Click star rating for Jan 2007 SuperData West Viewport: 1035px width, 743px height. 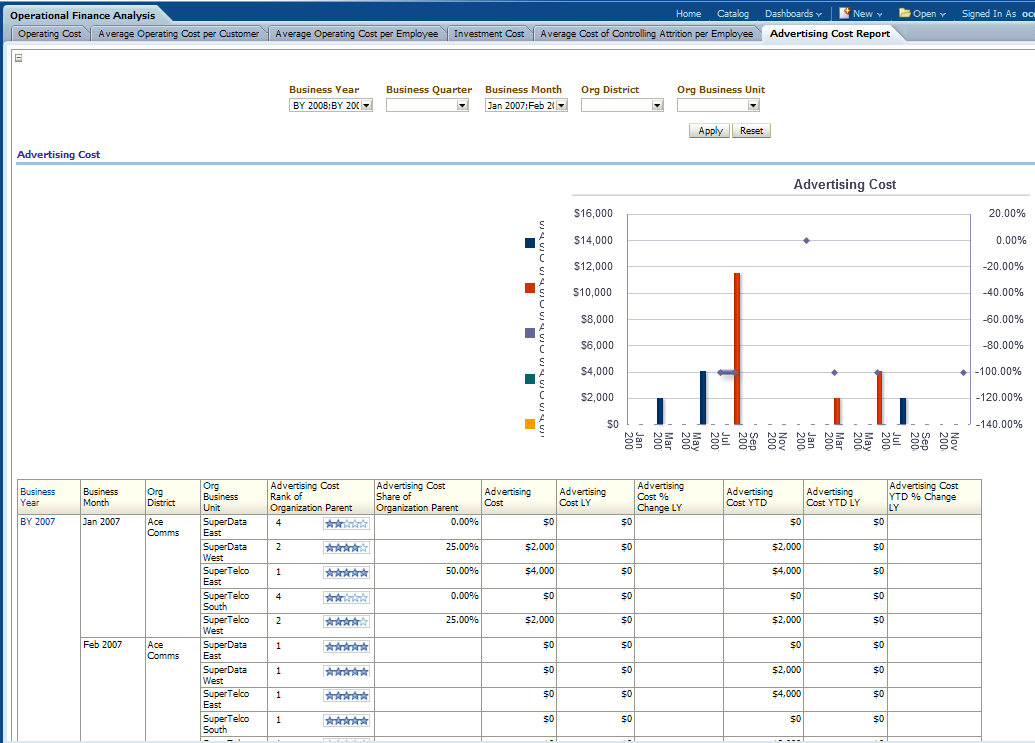[347, 548]
